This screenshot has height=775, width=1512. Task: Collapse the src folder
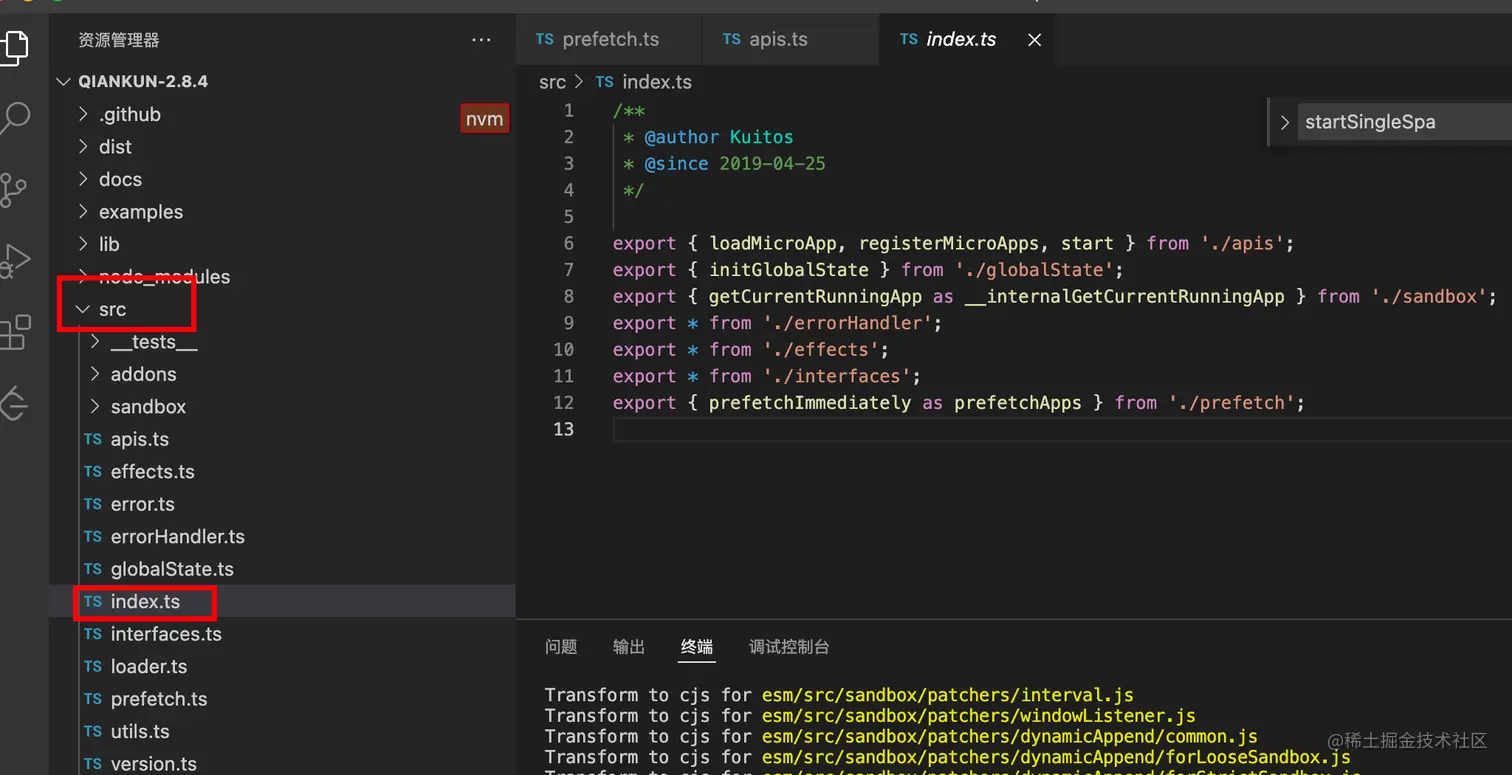(84, 310)
